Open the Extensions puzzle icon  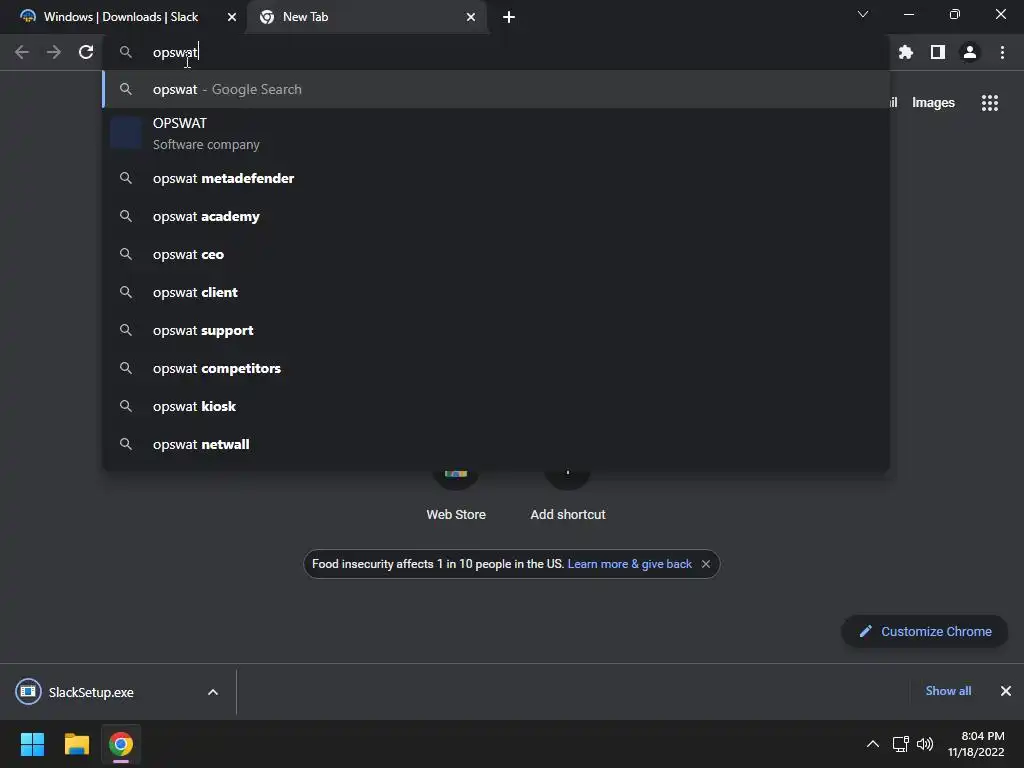point(905,52)
